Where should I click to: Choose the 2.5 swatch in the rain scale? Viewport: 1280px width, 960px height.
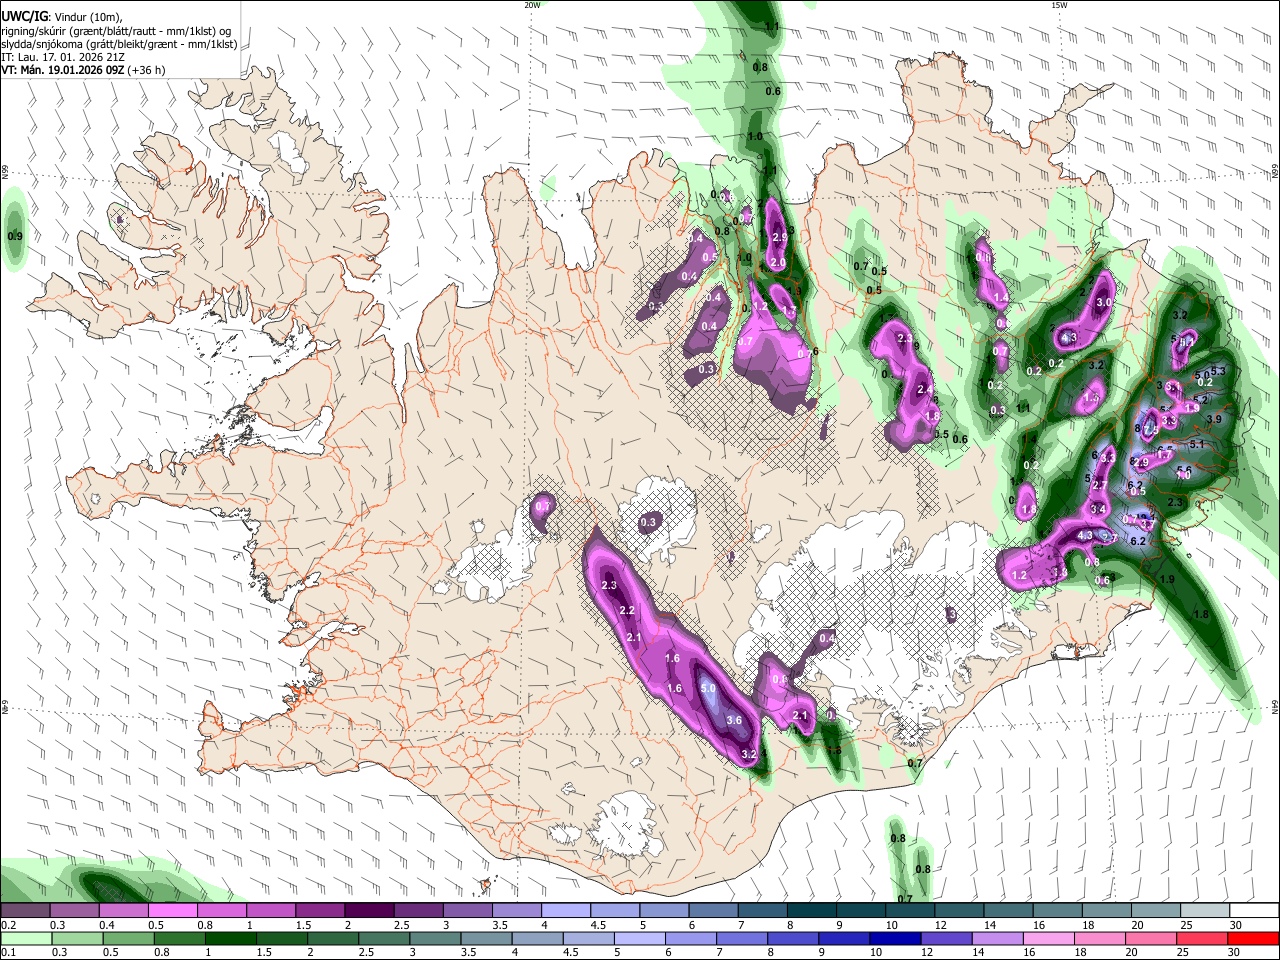click(384, 938)
